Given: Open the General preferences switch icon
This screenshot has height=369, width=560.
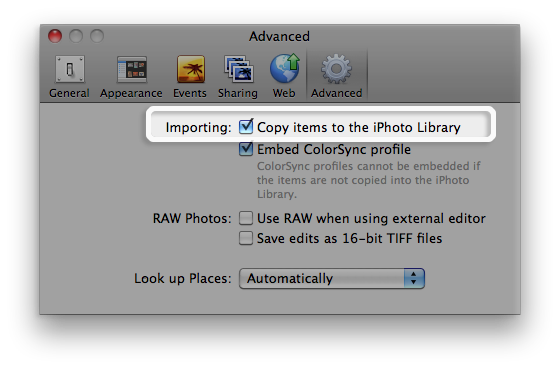Looking at the screenshot, I should click(x=70, y=69).
